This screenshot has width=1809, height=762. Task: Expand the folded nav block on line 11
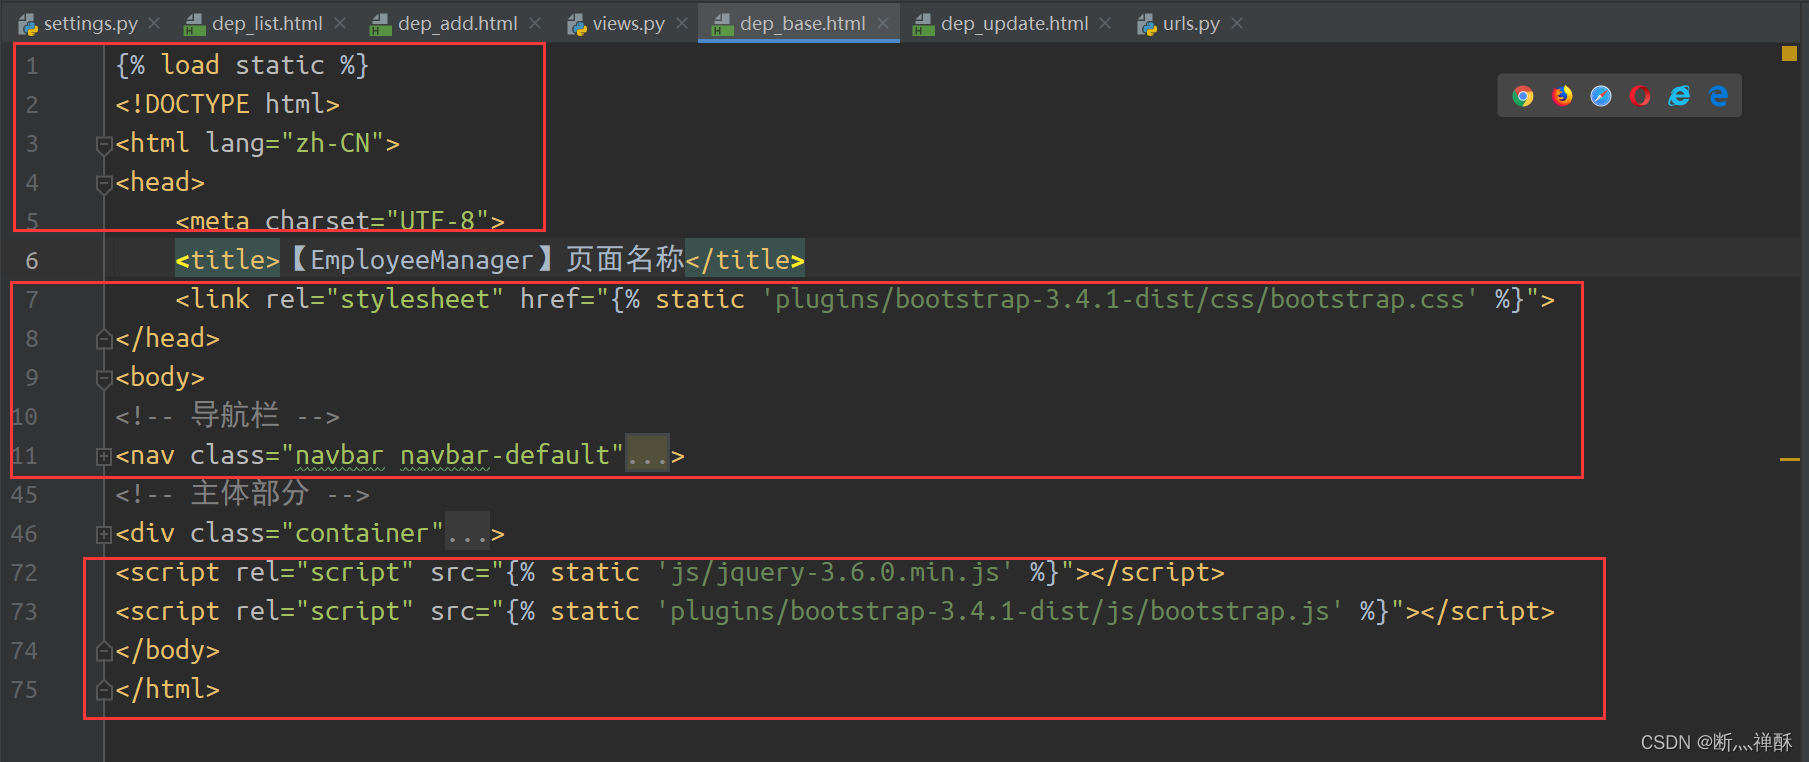pos(103,456)
